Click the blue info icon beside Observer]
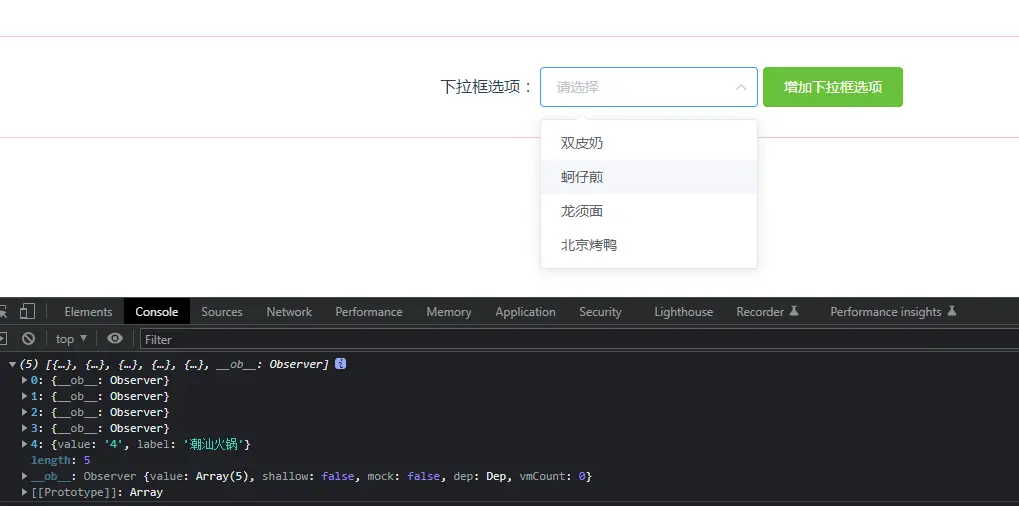Viewport: 1019px width, 506px height. 341,364
